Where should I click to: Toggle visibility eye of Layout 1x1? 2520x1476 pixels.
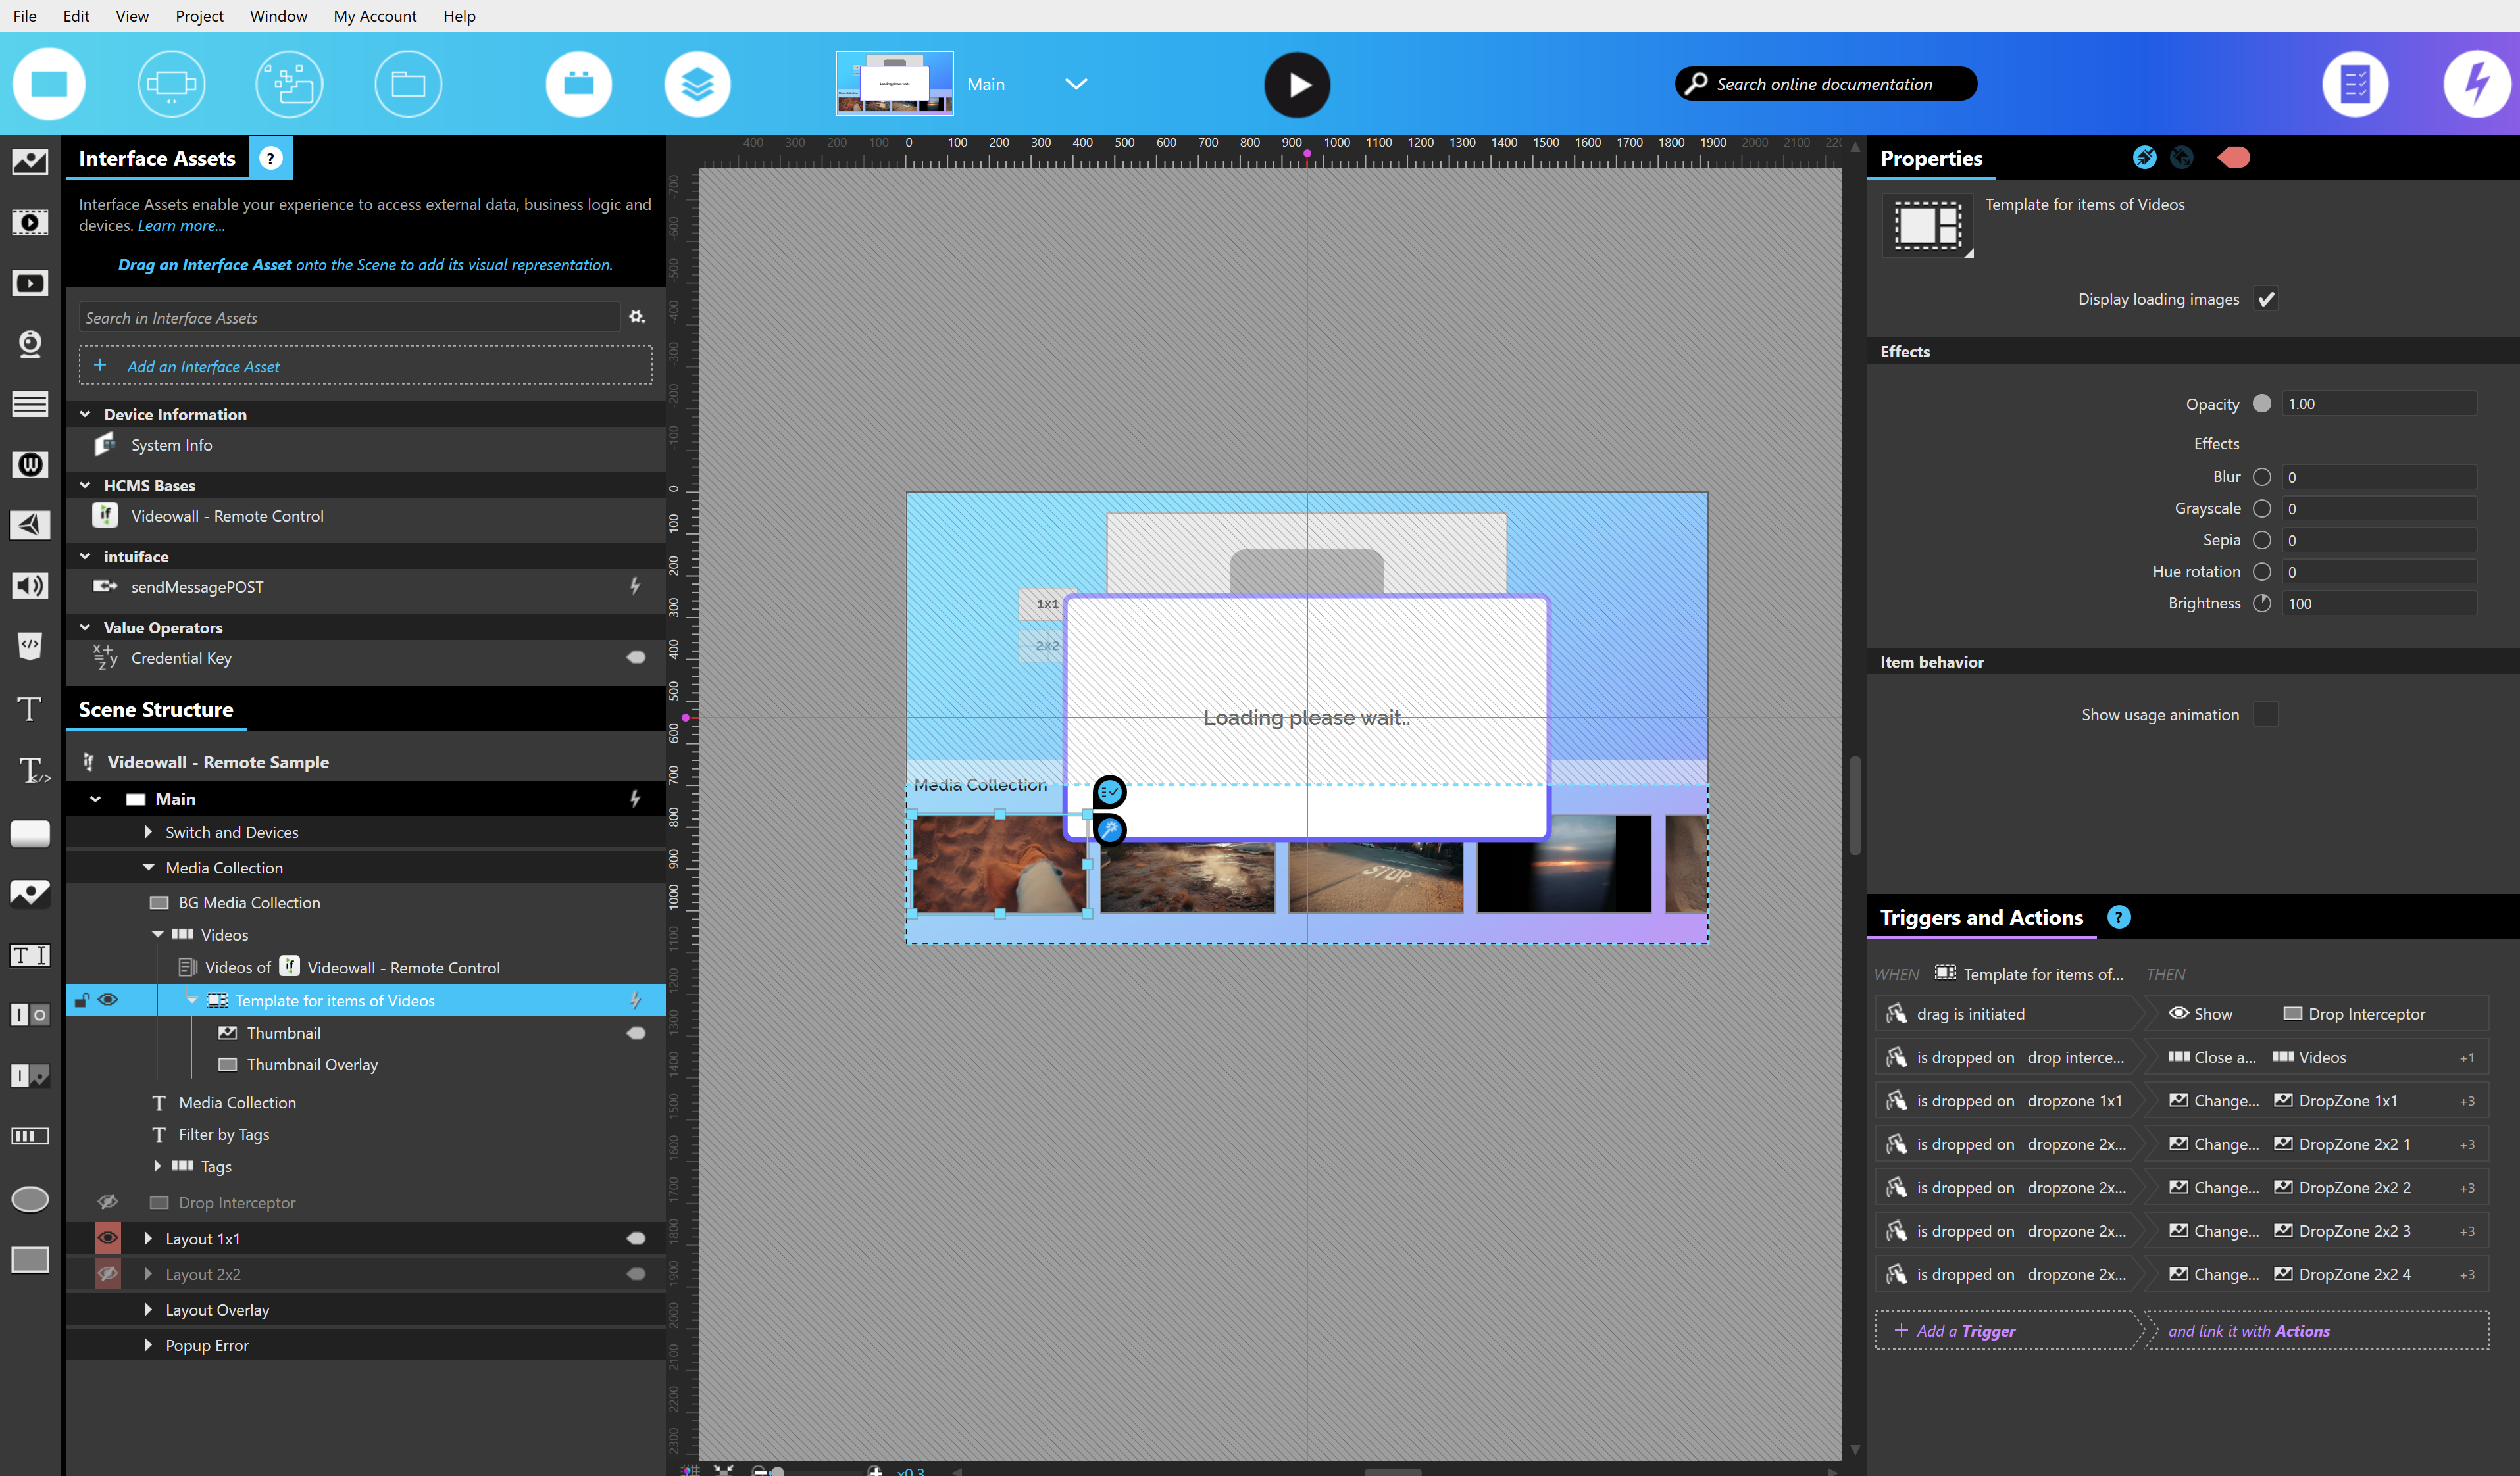point(108,1238)
